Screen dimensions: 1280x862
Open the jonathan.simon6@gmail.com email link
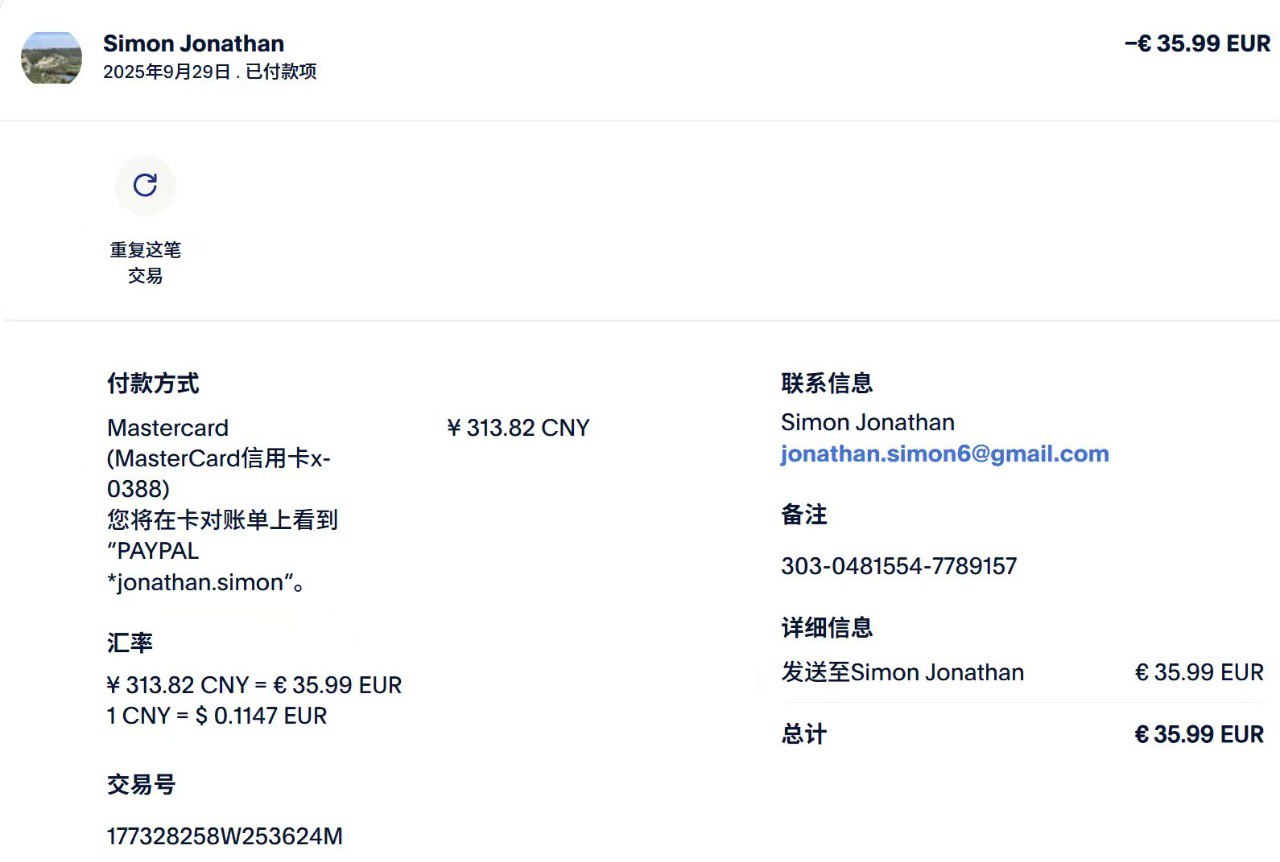tap(944, 454)
